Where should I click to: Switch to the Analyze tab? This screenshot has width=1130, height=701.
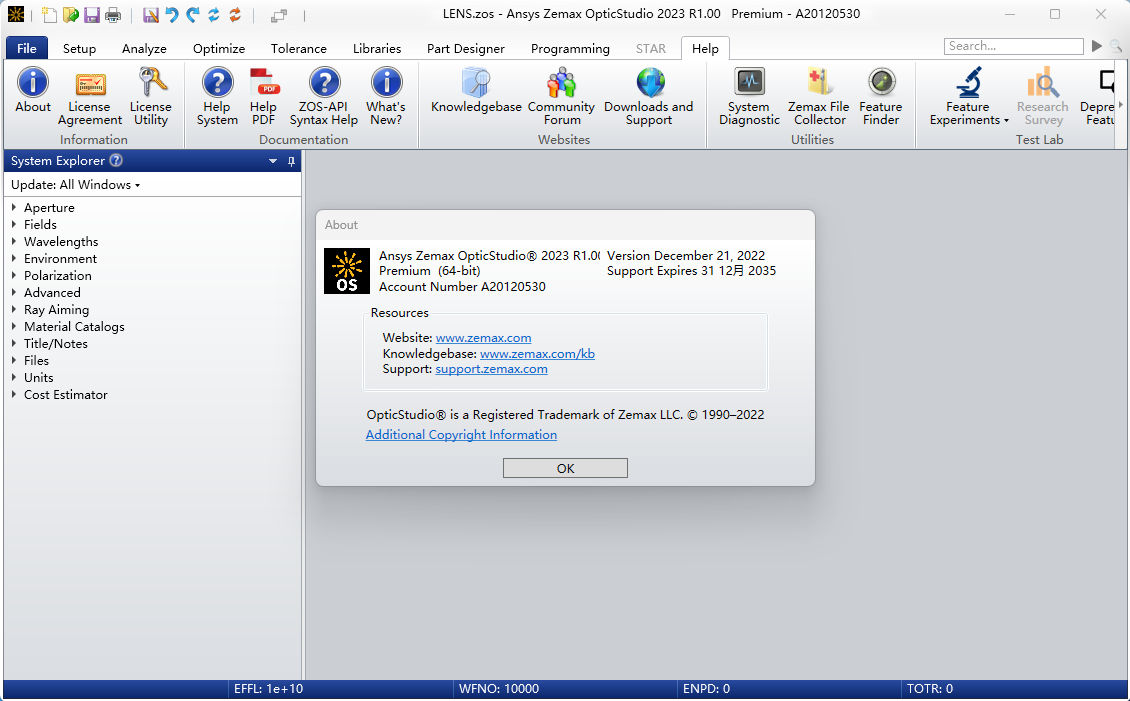coord(144,48)
